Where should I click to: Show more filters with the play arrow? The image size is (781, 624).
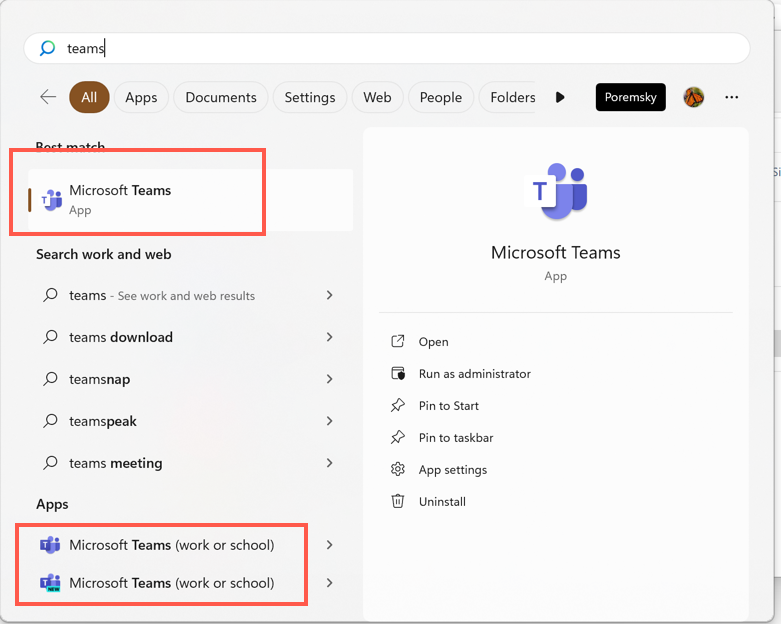(560, 97)
